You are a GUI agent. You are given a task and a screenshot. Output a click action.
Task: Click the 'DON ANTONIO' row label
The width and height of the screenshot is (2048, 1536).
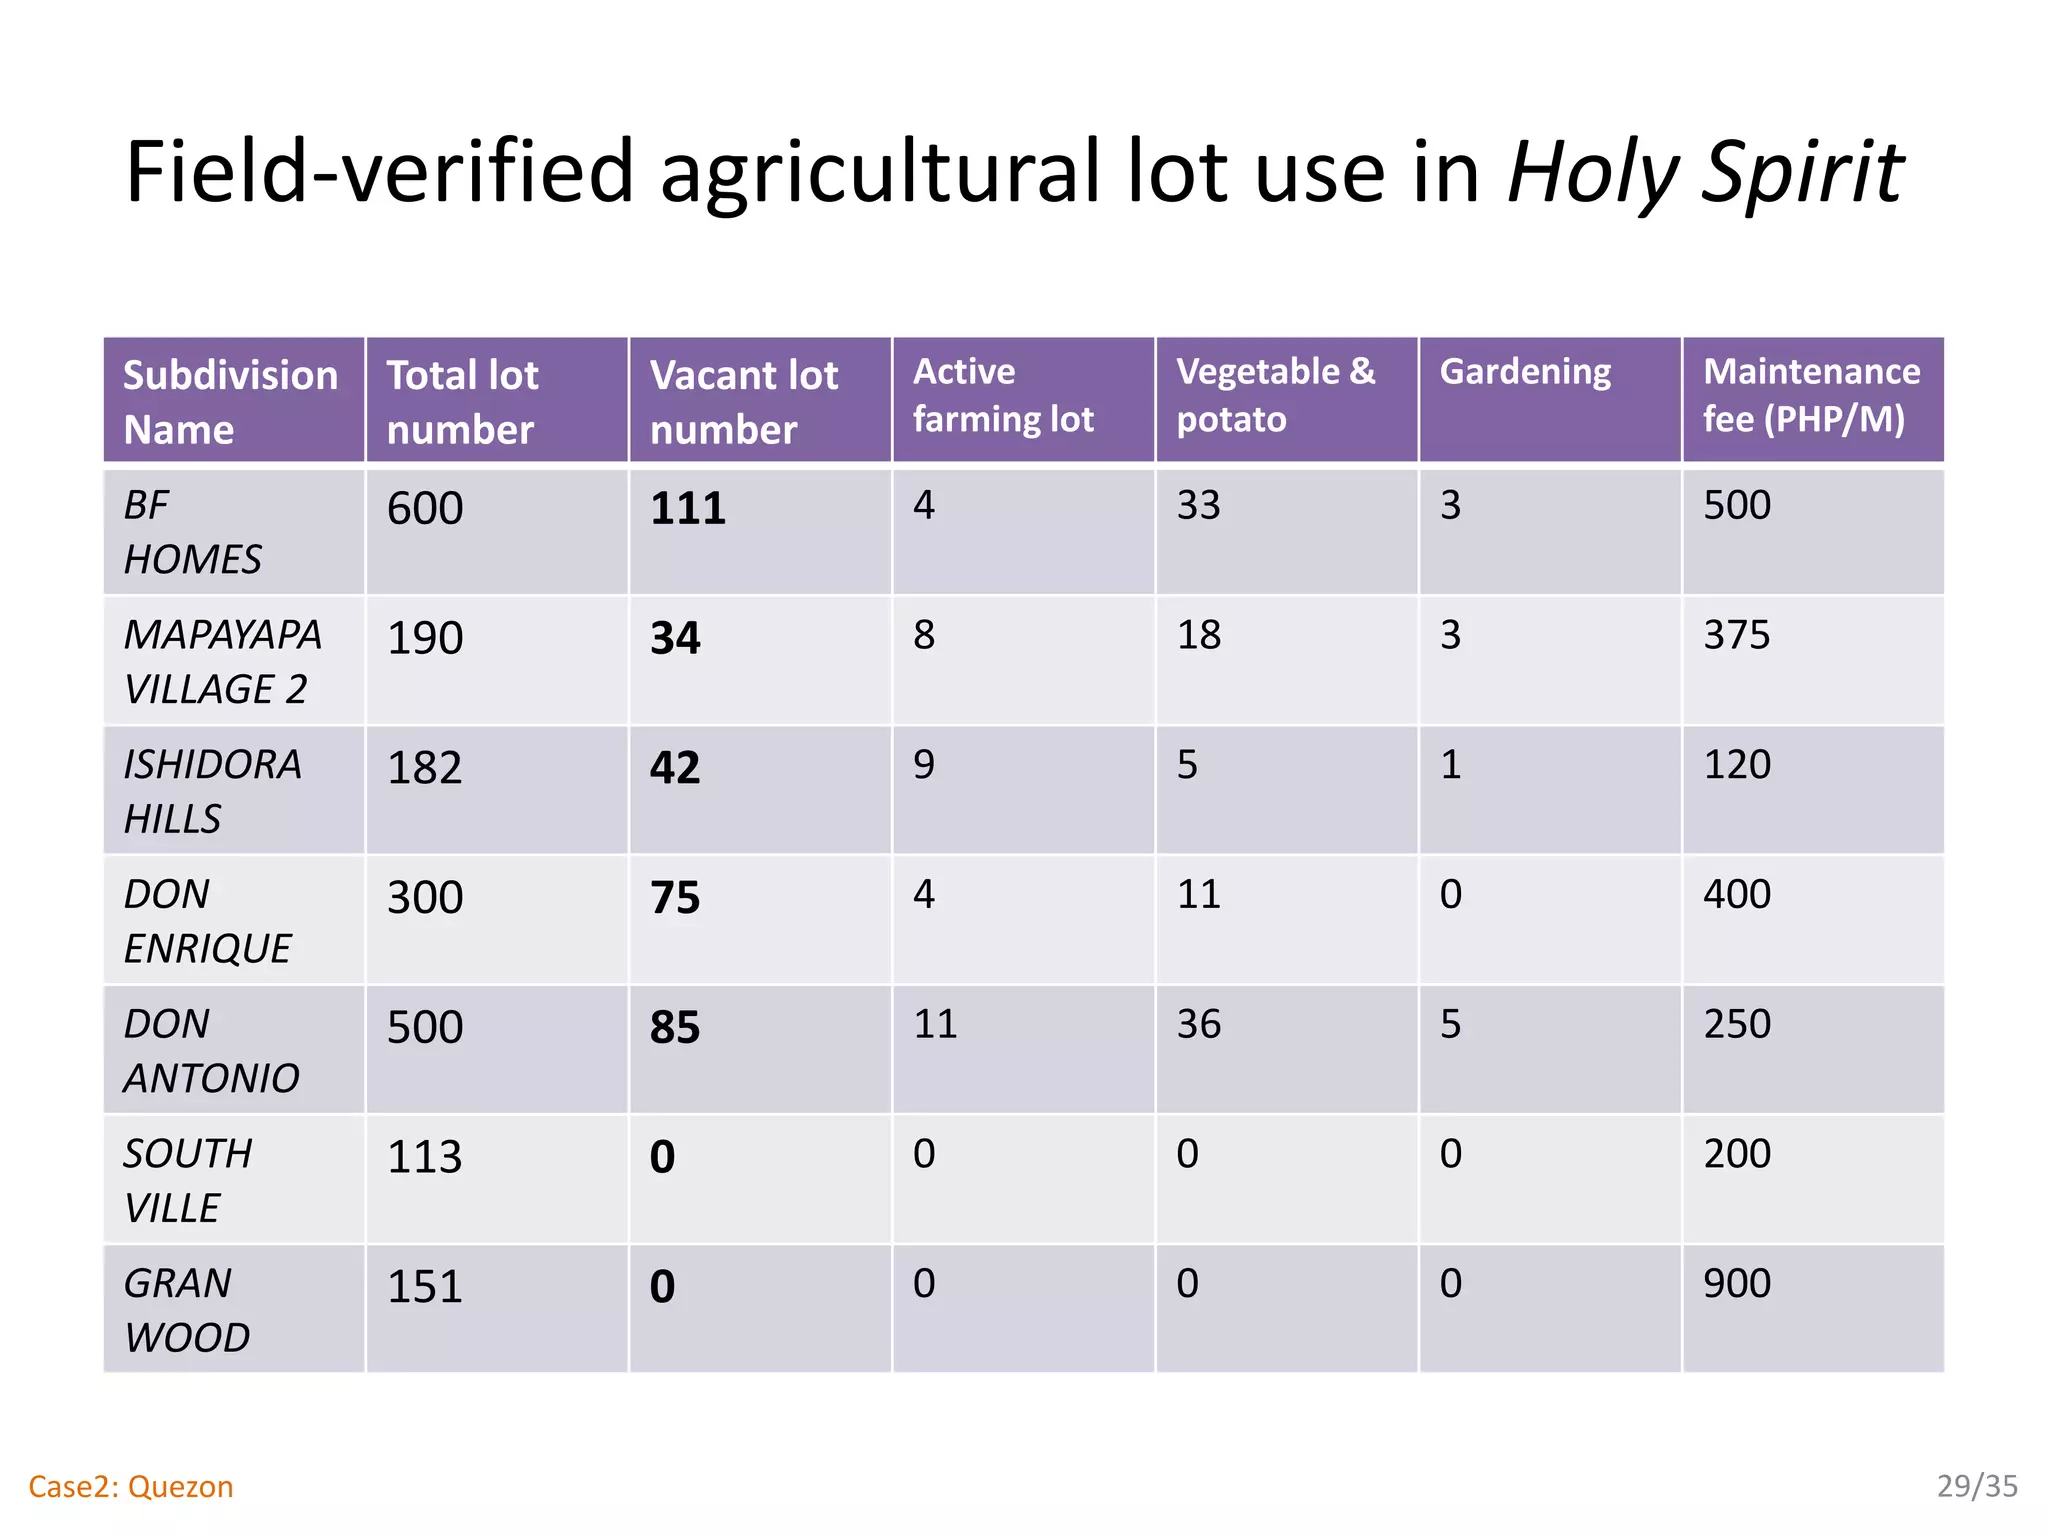[x=211, y=1050]
